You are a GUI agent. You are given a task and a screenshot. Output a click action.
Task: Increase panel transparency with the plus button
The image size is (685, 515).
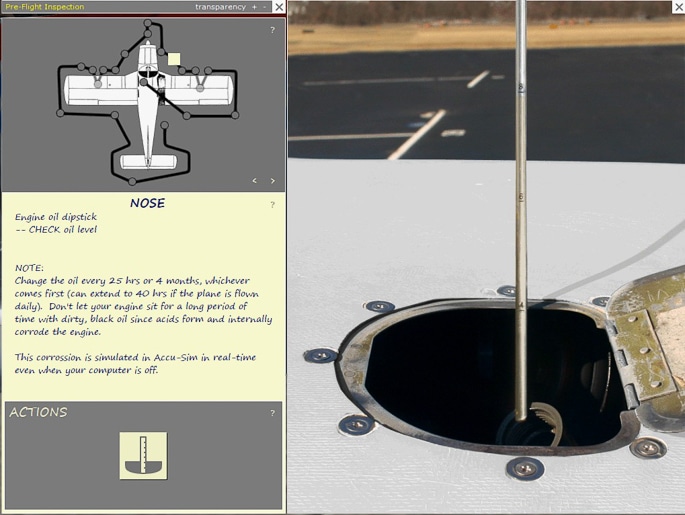point(254,7)
